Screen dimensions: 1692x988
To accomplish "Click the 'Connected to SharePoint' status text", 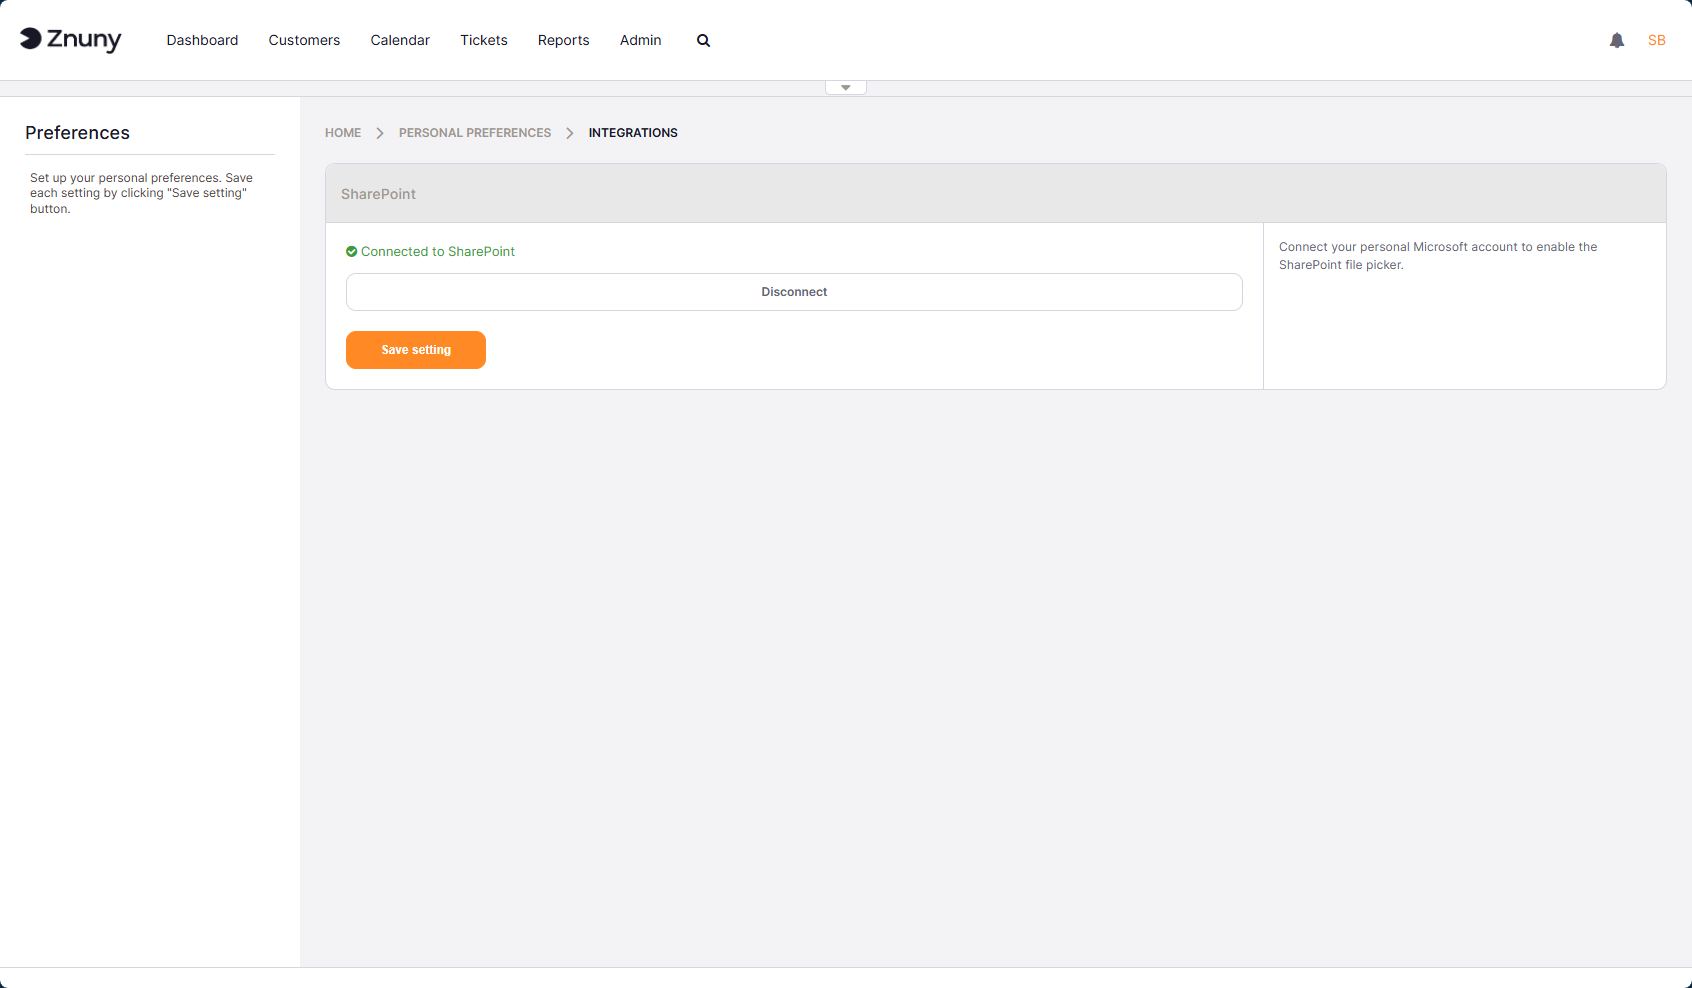I will pos(438,252).
